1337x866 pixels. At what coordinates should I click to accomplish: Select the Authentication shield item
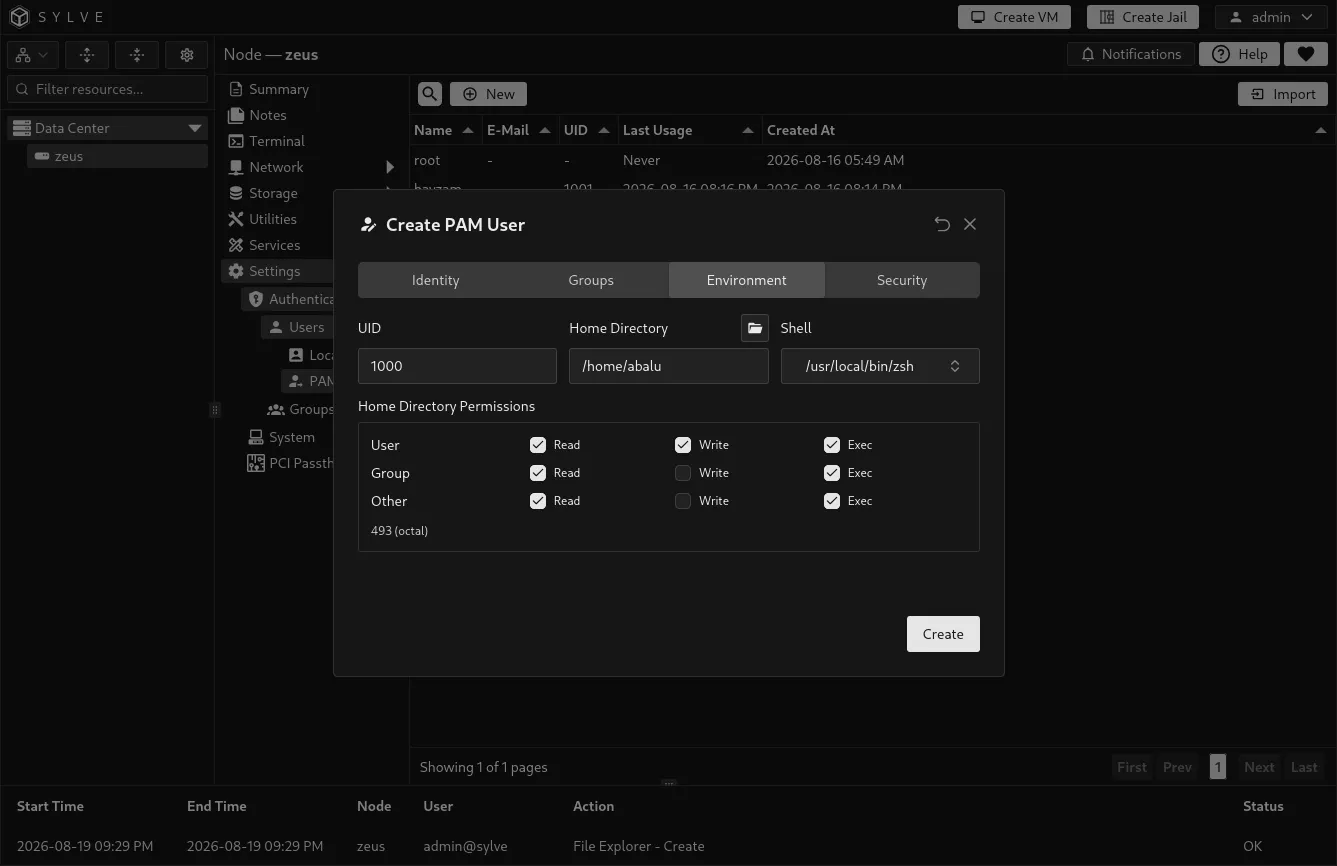(x=288, y=299)
